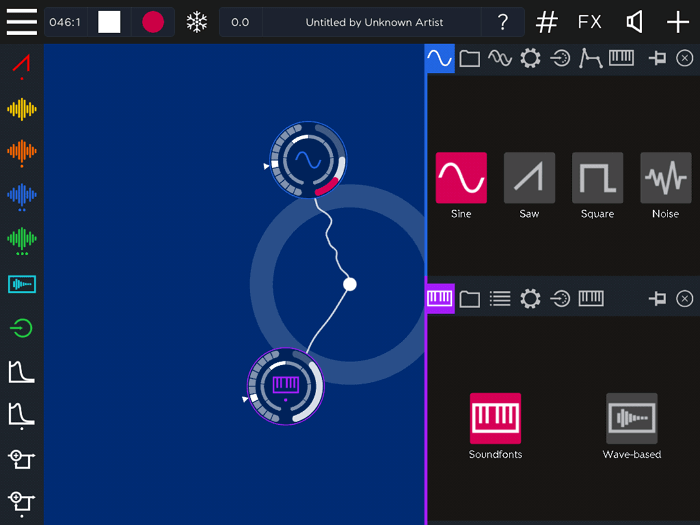
Task: Toggle the speaker mute icon
Action: point(634,22)
